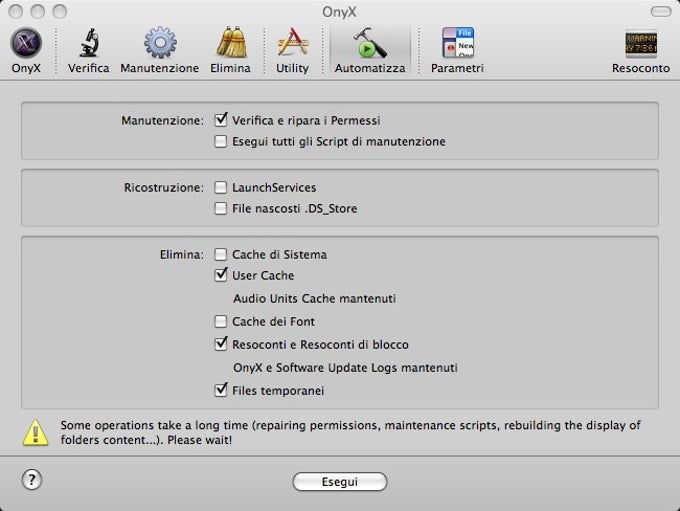This screenshot has width=680, height=511.
Task: Click the Elimina: section label
Action: (x=182, y=255)
